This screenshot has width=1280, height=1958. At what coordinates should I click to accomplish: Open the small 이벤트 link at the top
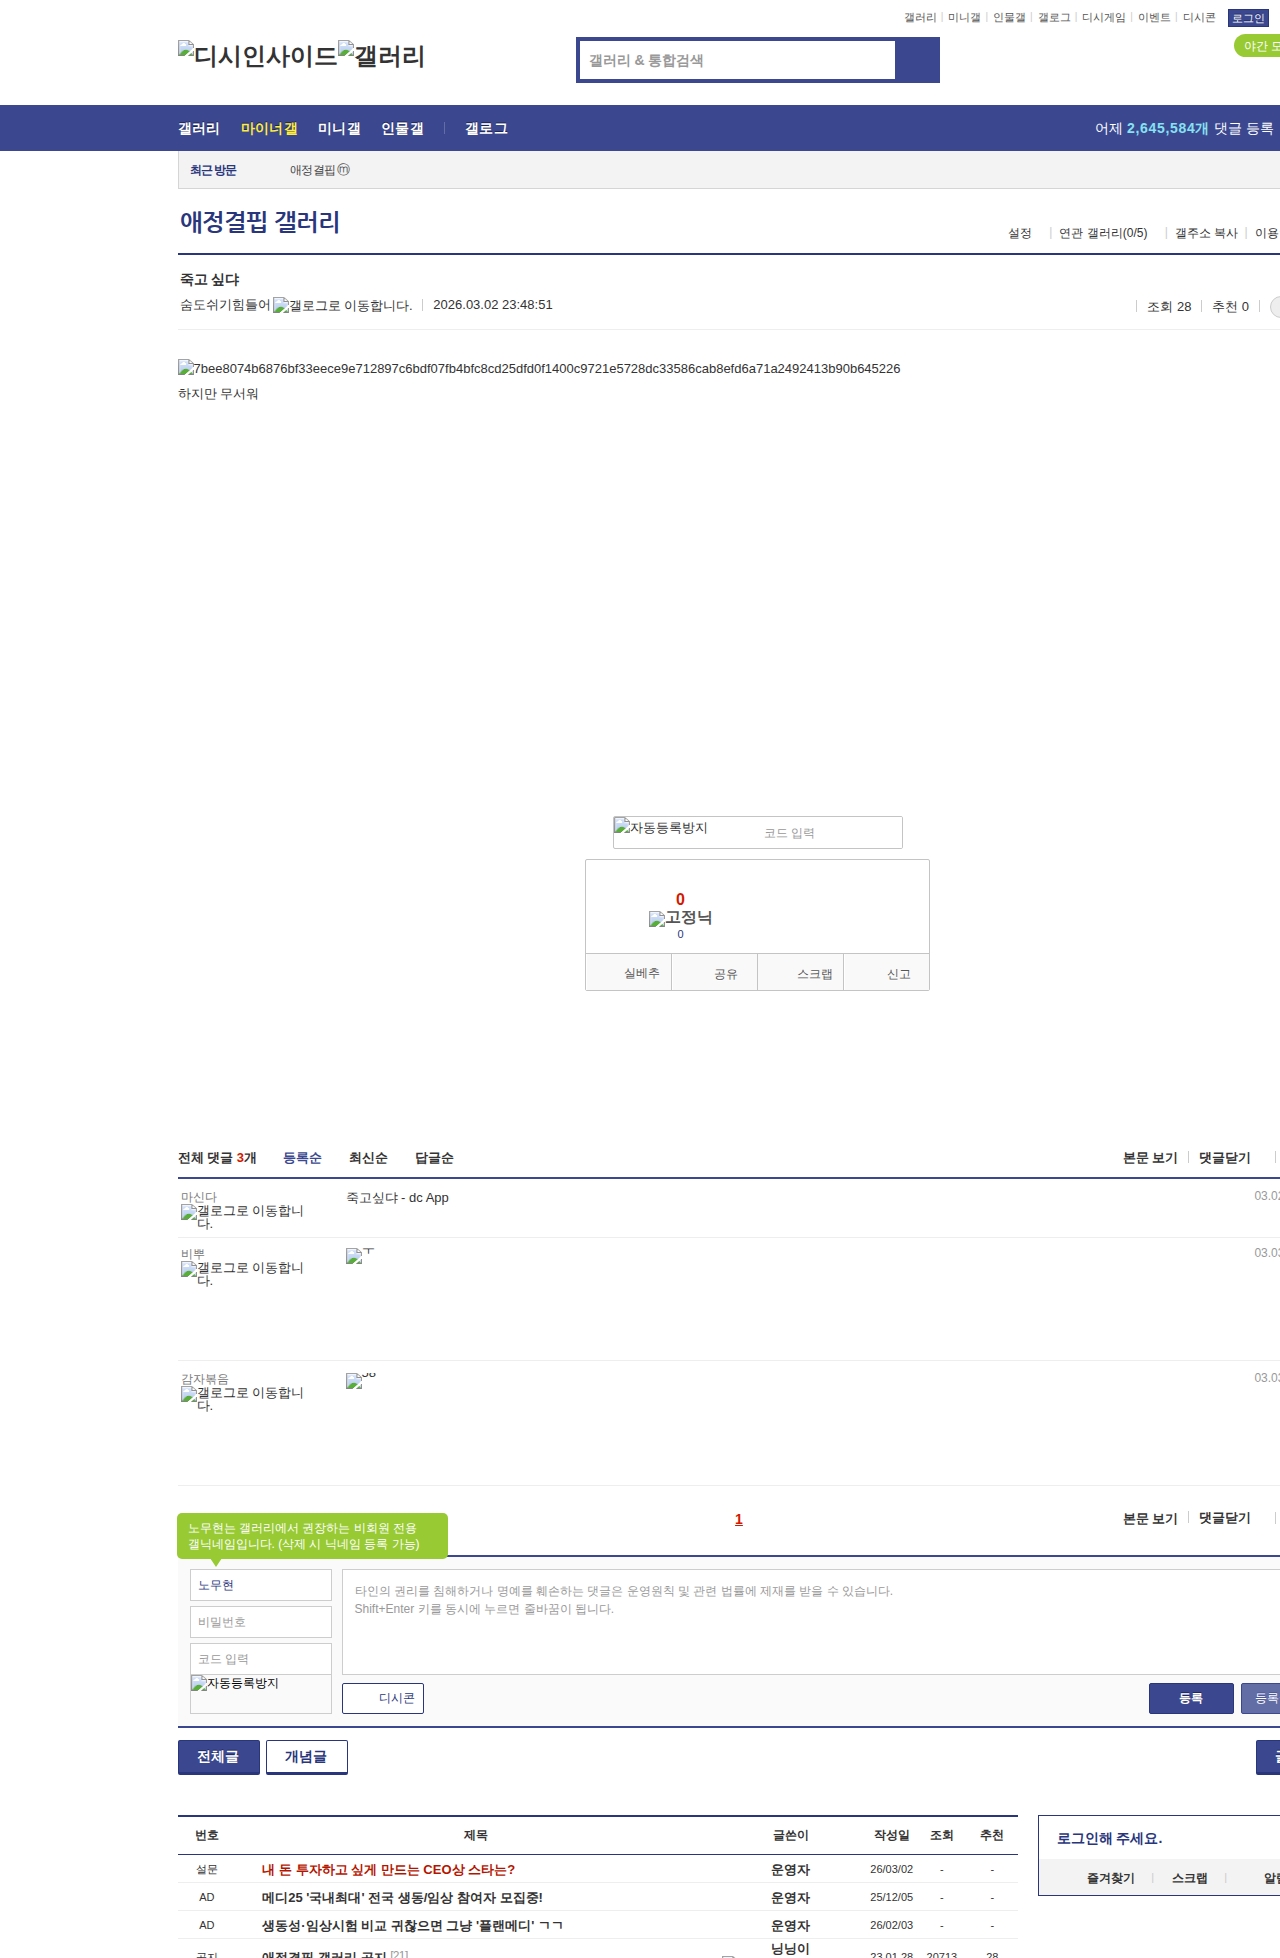click(x=1154, y=18)
